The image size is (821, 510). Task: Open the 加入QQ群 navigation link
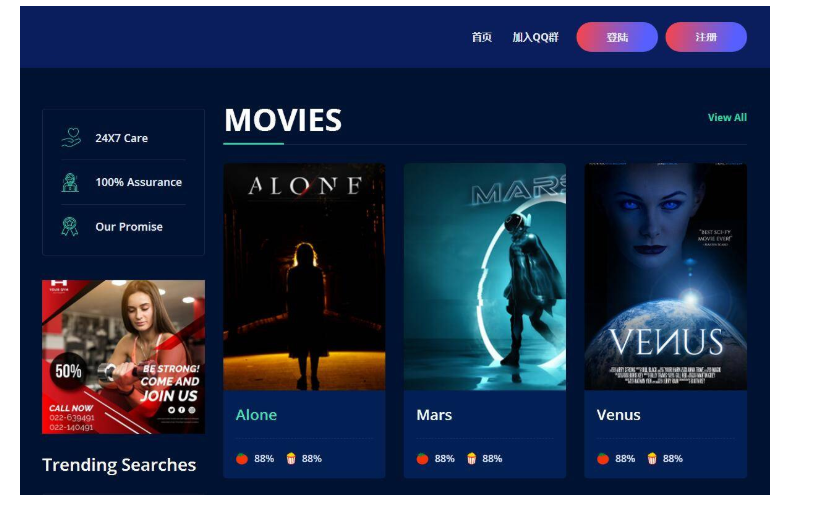(535, 37)
